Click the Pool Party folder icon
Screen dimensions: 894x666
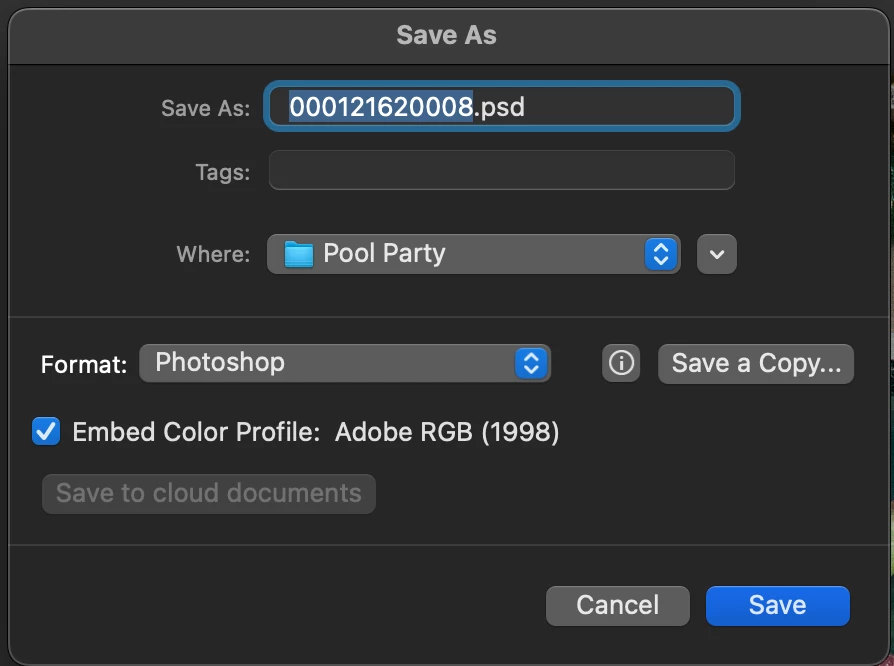[299, 254]
